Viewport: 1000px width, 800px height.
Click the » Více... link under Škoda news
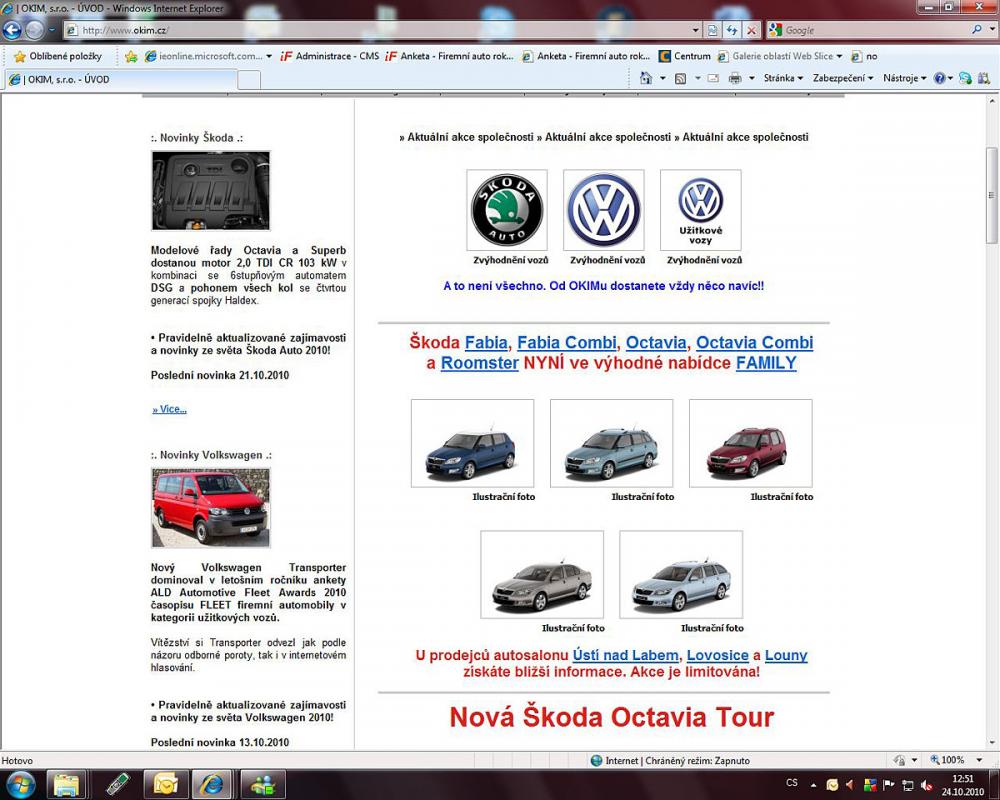pyautogui.click(x=170, y=409)
